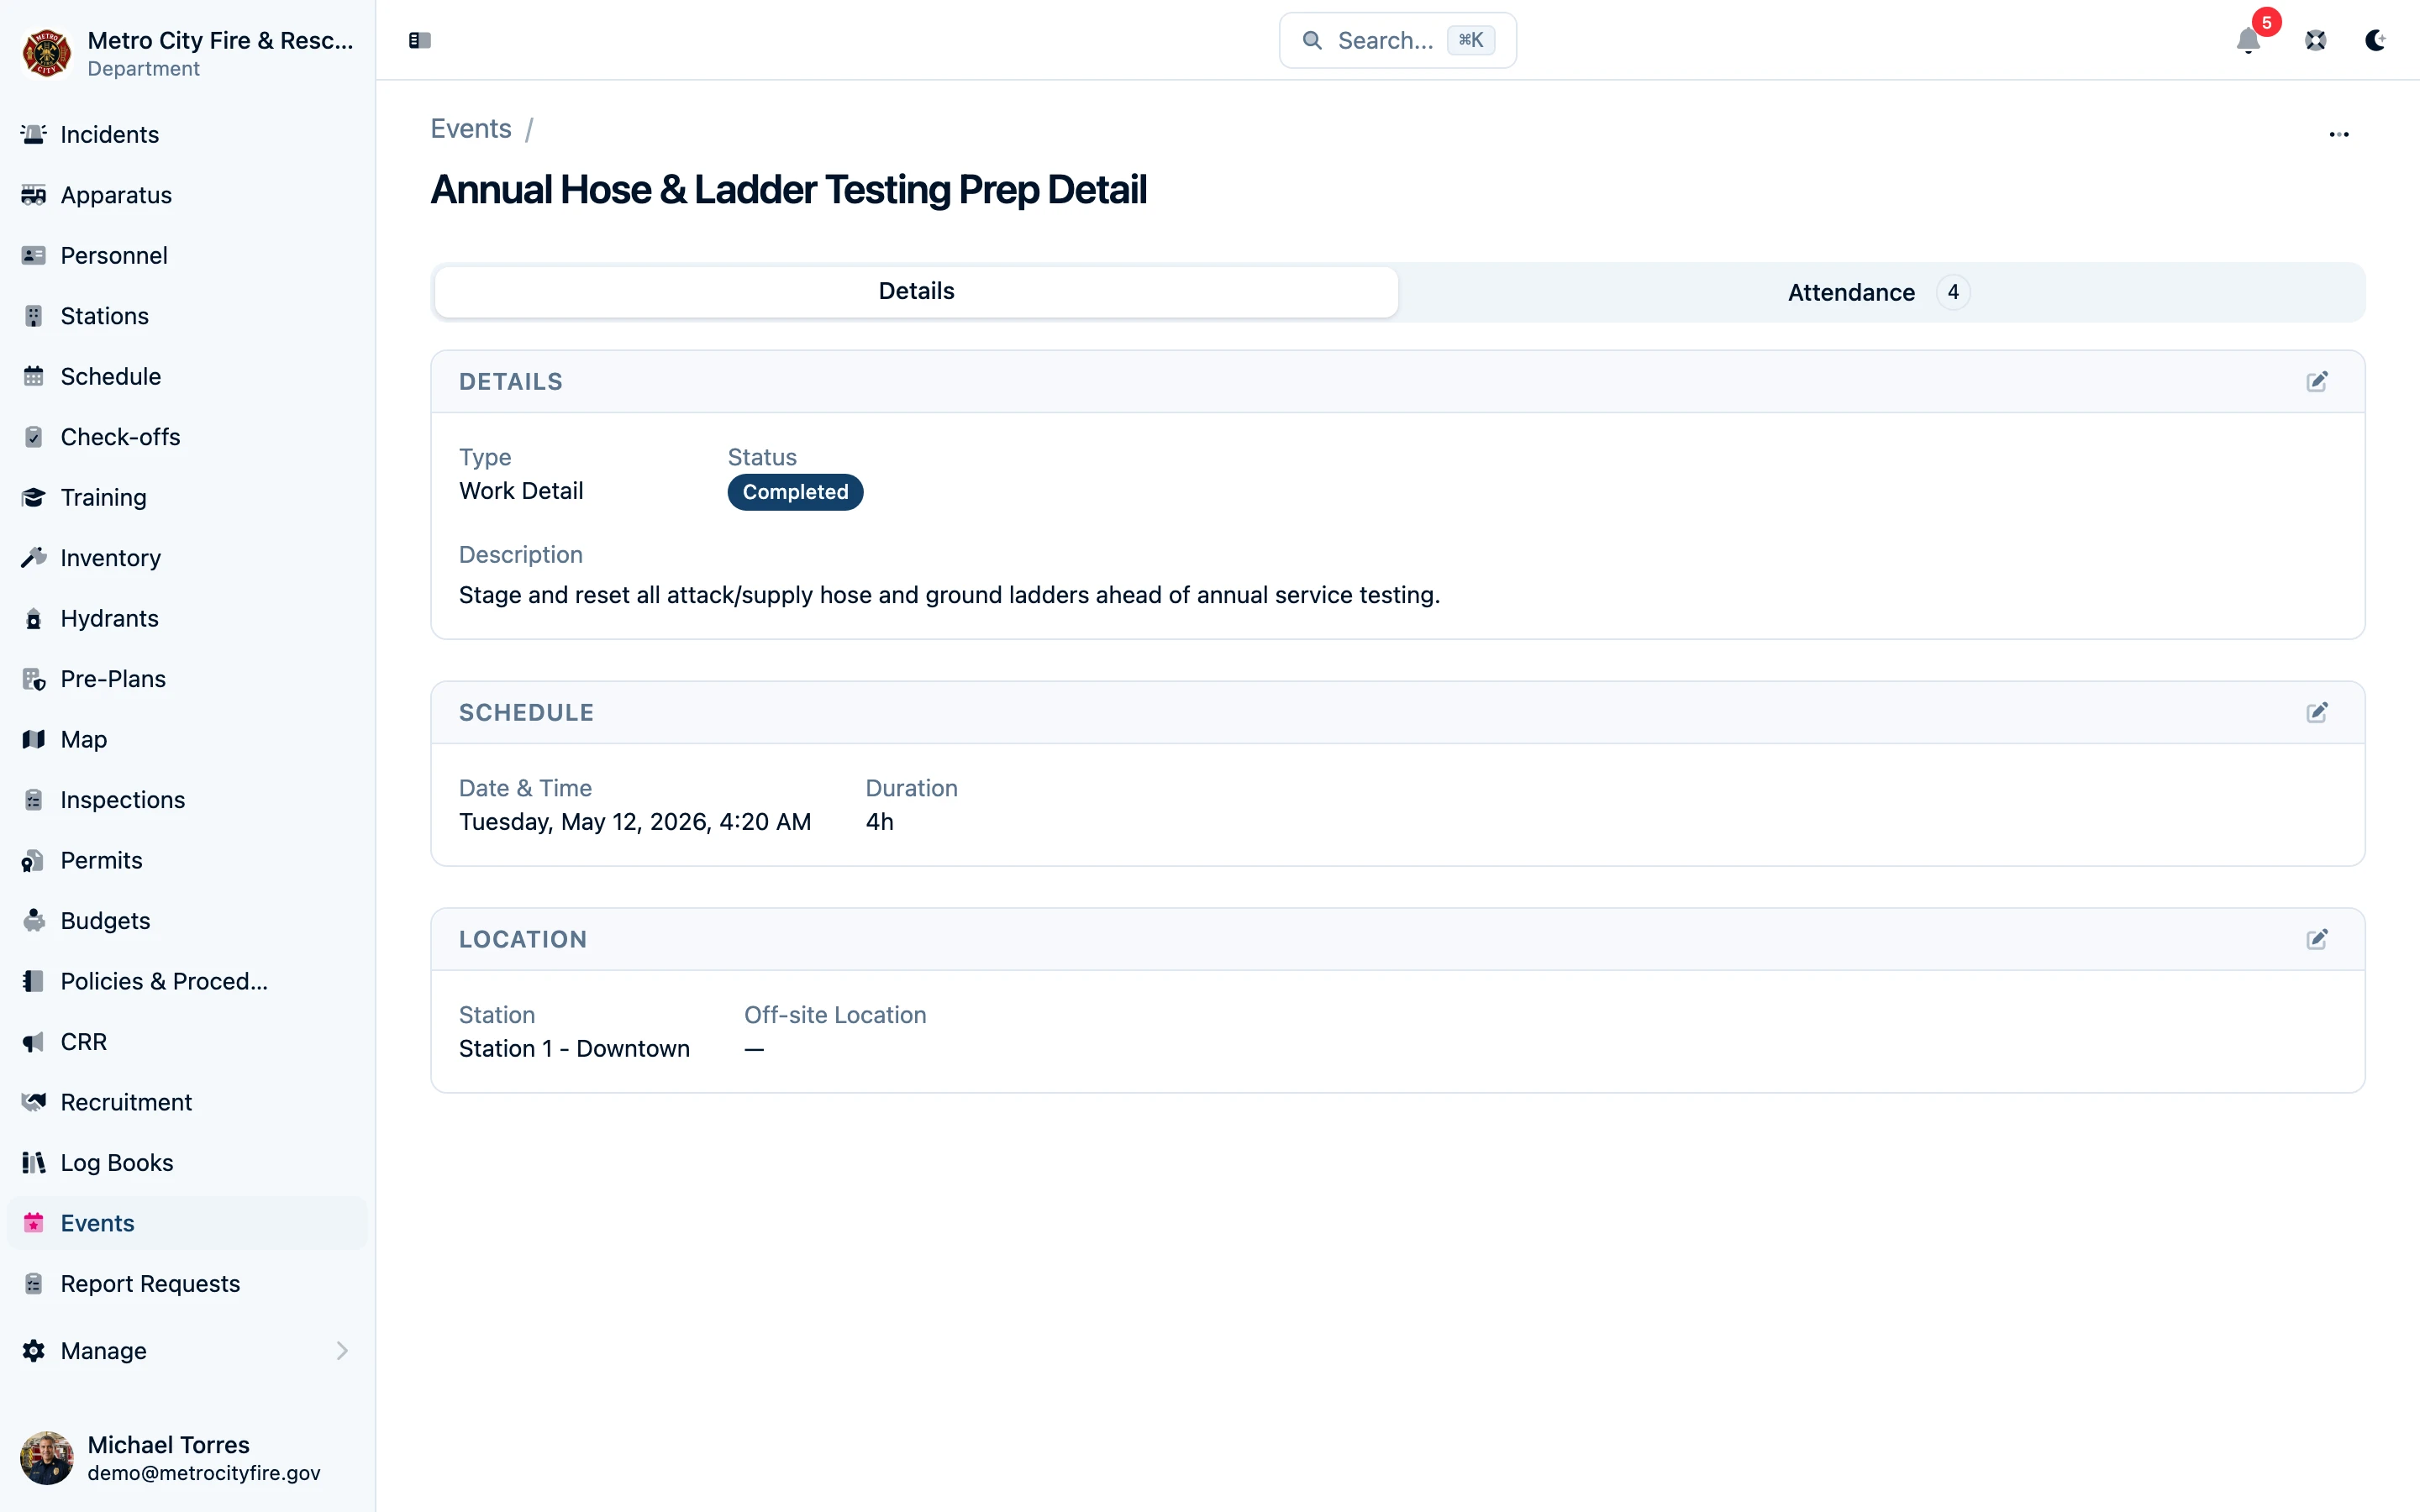Go back via Events breadcrumb
2420x1512 pixels.
point(471,128)
